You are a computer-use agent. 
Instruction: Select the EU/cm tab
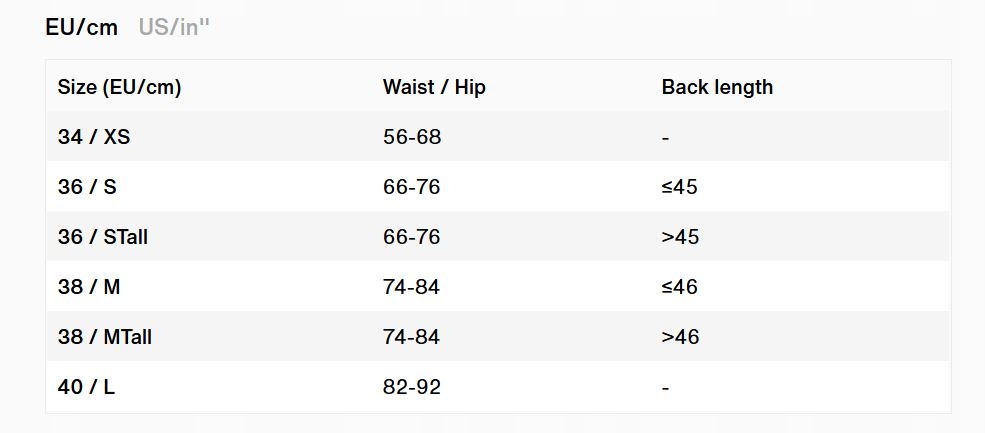tap(82, 27)
